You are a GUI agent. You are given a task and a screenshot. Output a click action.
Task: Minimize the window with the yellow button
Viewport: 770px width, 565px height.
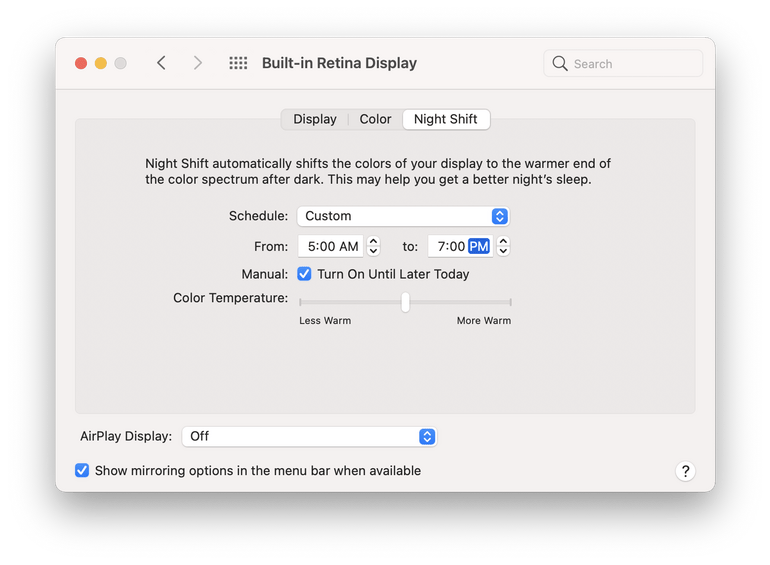101,63
